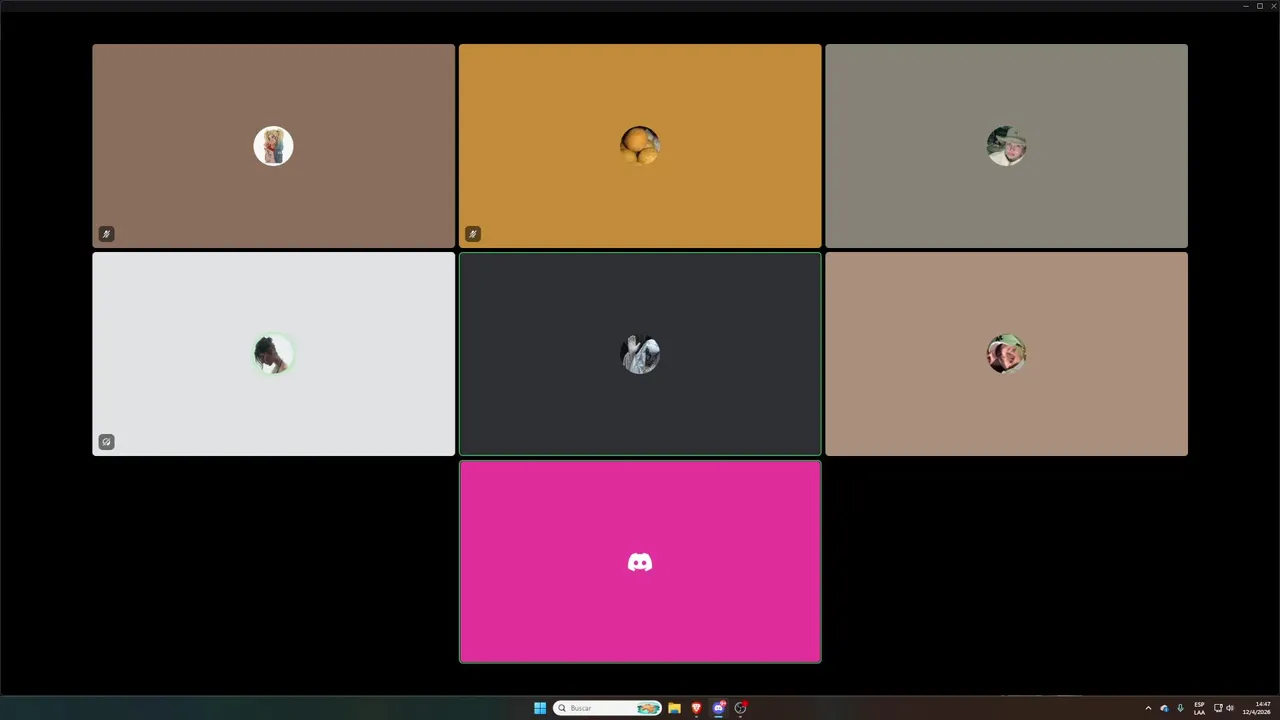Open the round app icon beside Discord in taskbar
The width and height of the screenshot is (1280, 720).
pyautogui.click(x=741, y=708)
